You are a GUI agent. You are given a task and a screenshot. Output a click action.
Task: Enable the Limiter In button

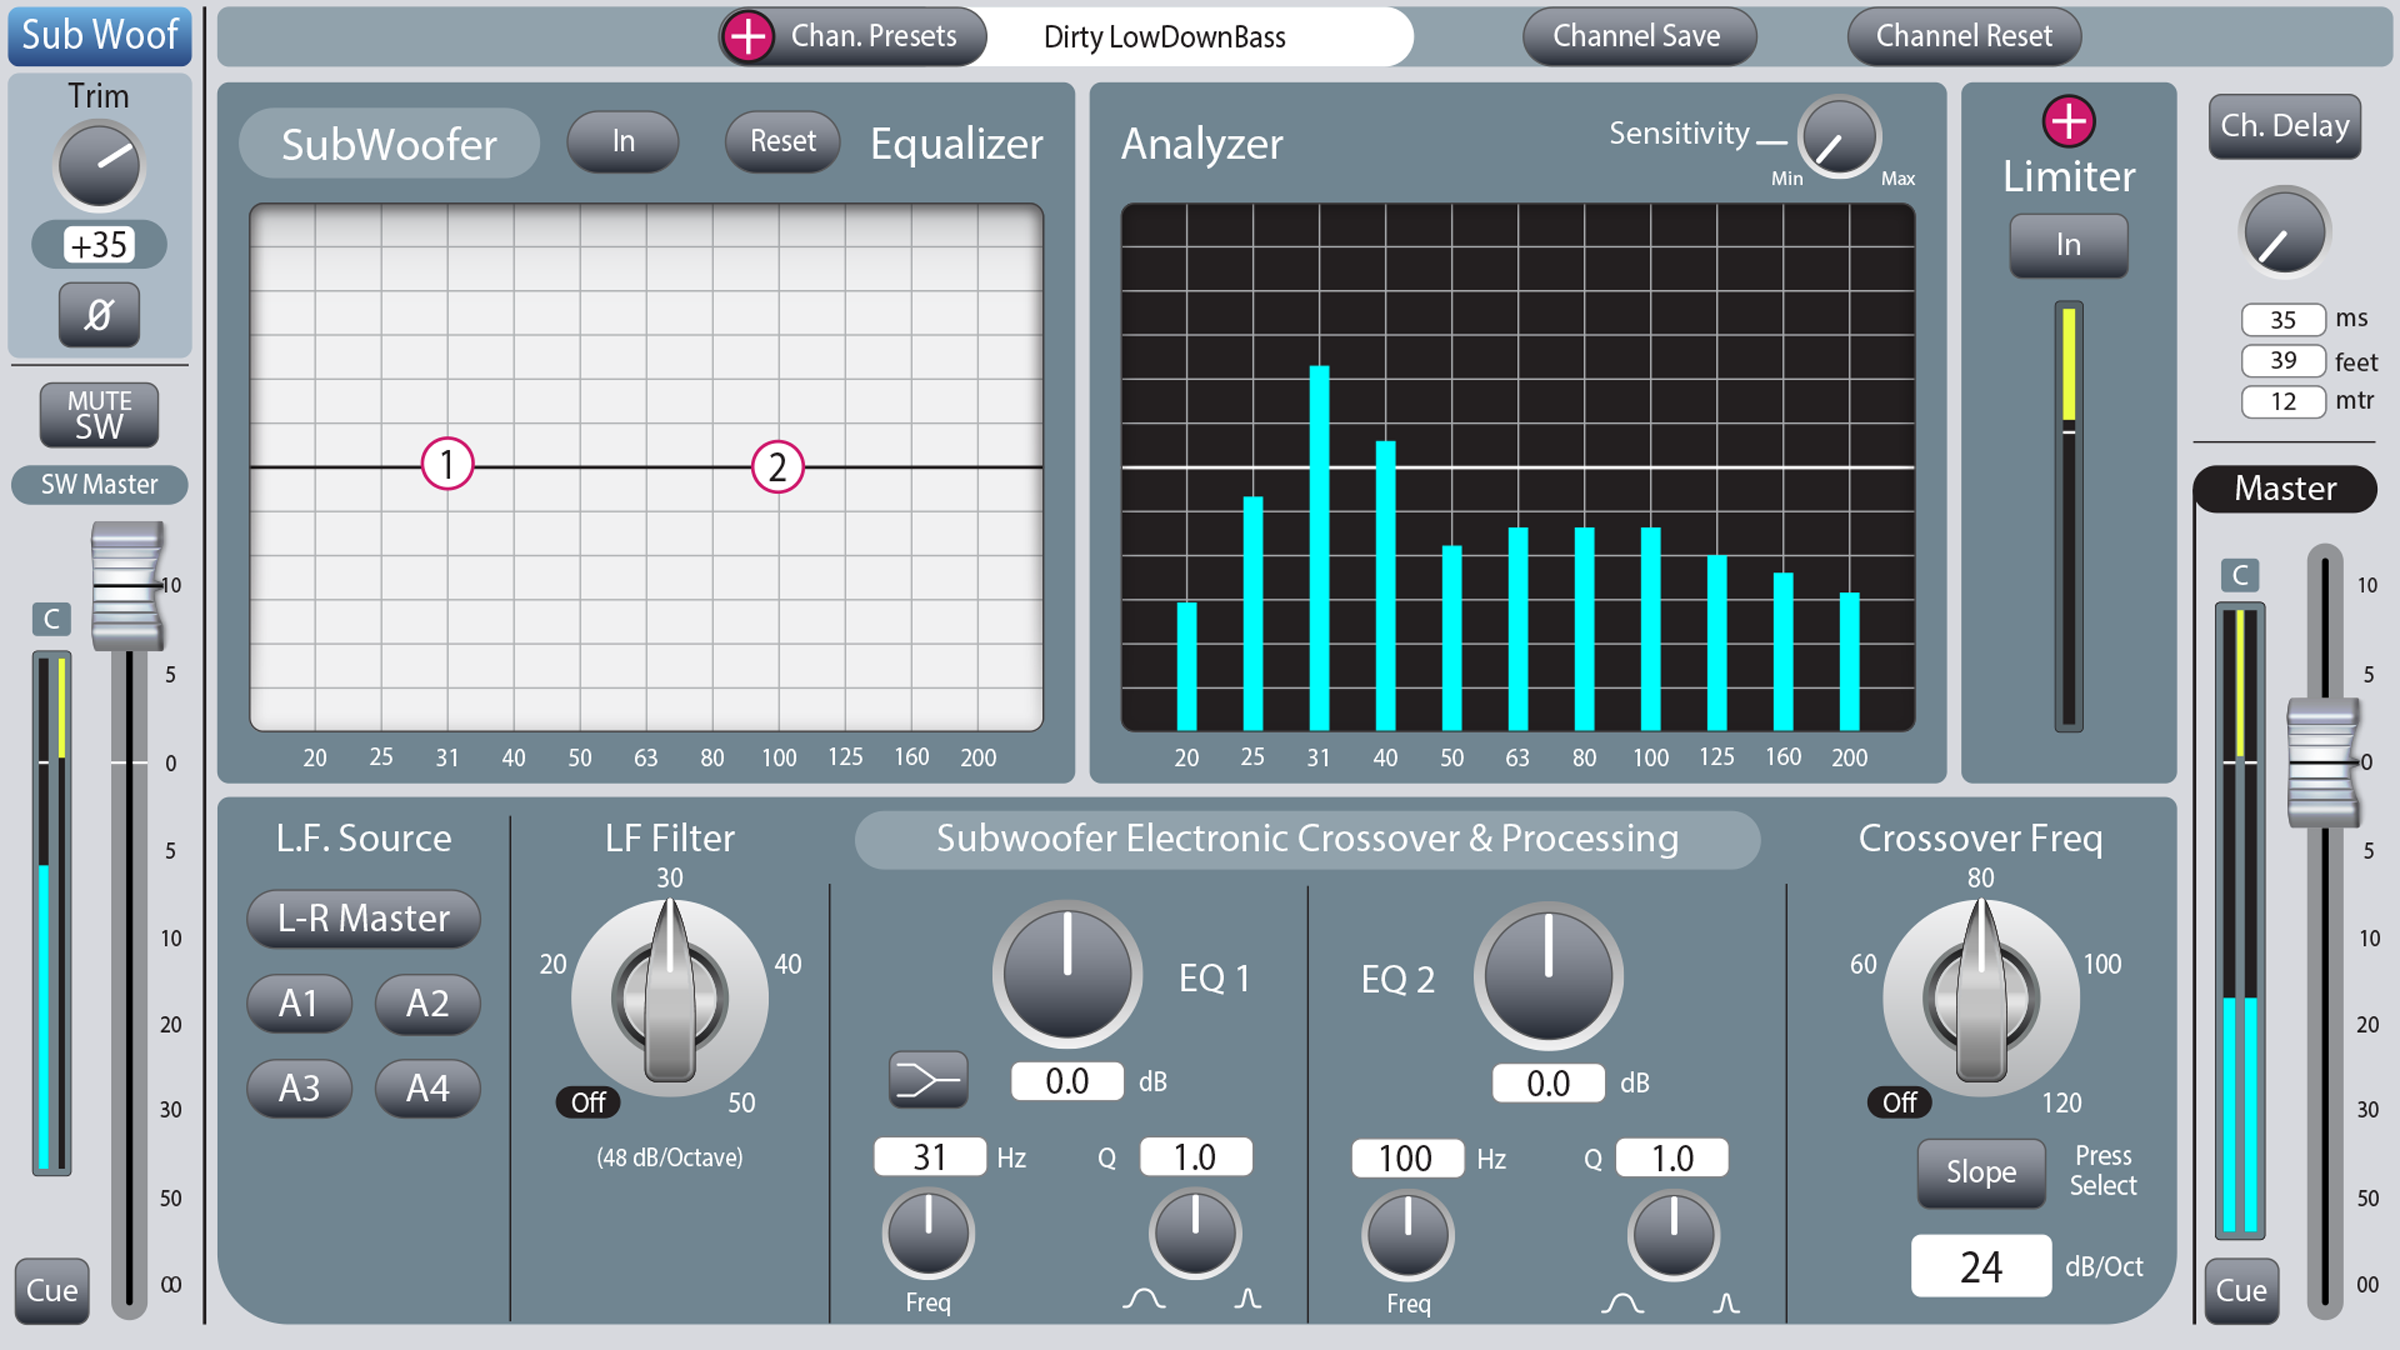tap(2068, 245)
